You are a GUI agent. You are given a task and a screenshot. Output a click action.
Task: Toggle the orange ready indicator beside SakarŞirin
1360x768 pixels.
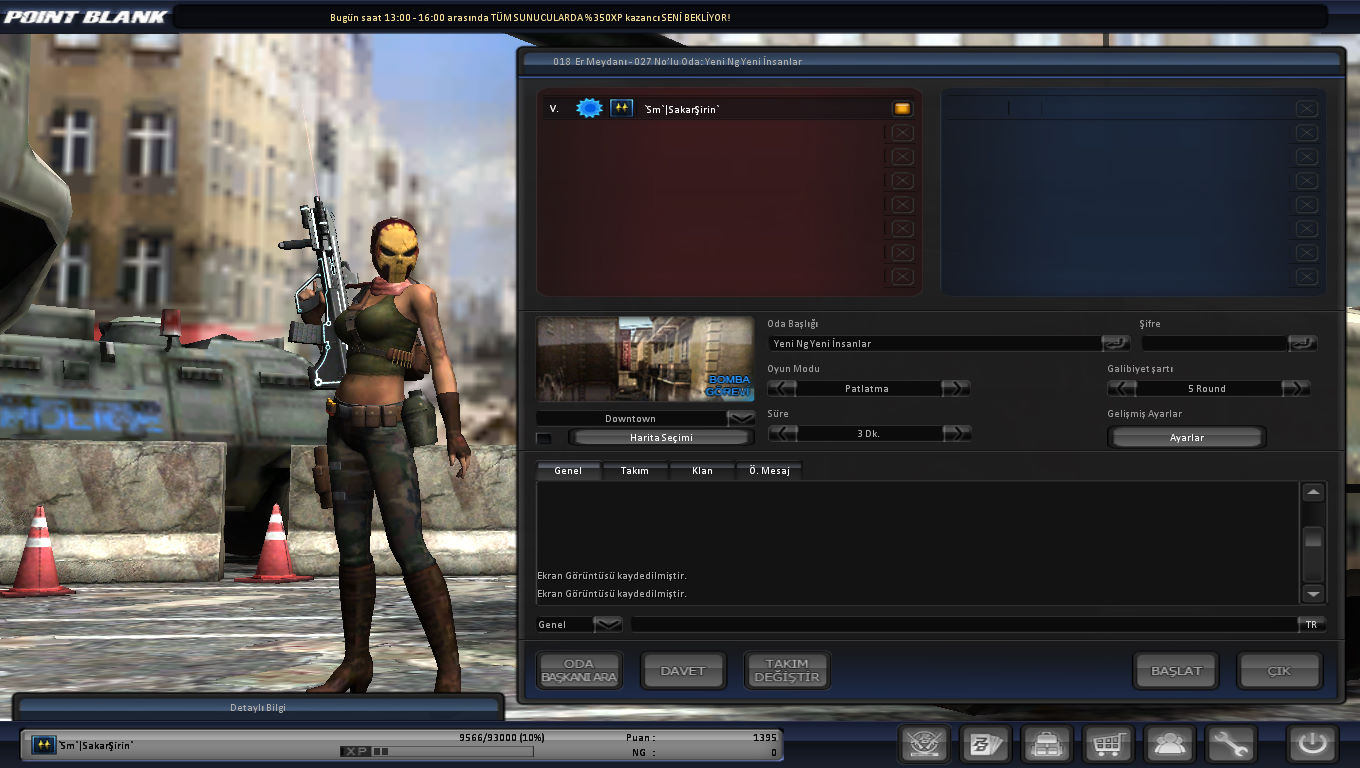tap(902, 108)
